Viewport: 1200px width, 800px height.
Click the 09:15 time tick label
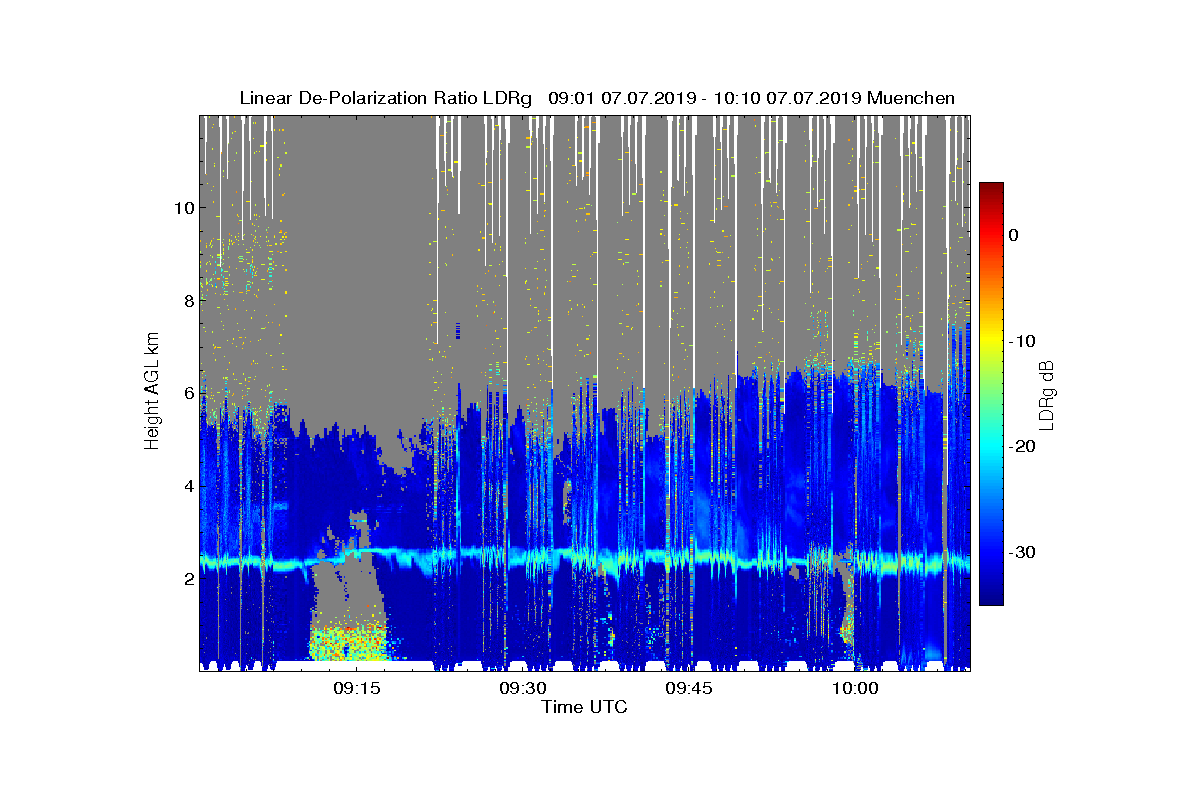tap(356, 688)
